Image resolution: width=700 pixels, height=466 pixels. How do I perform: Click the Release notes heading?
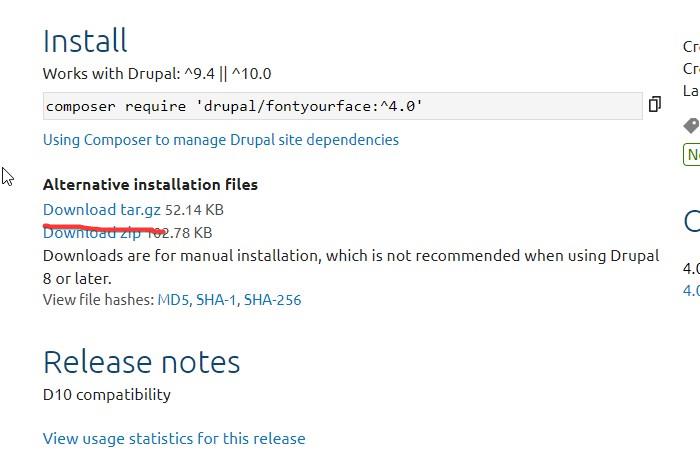[x=142, y=362]
